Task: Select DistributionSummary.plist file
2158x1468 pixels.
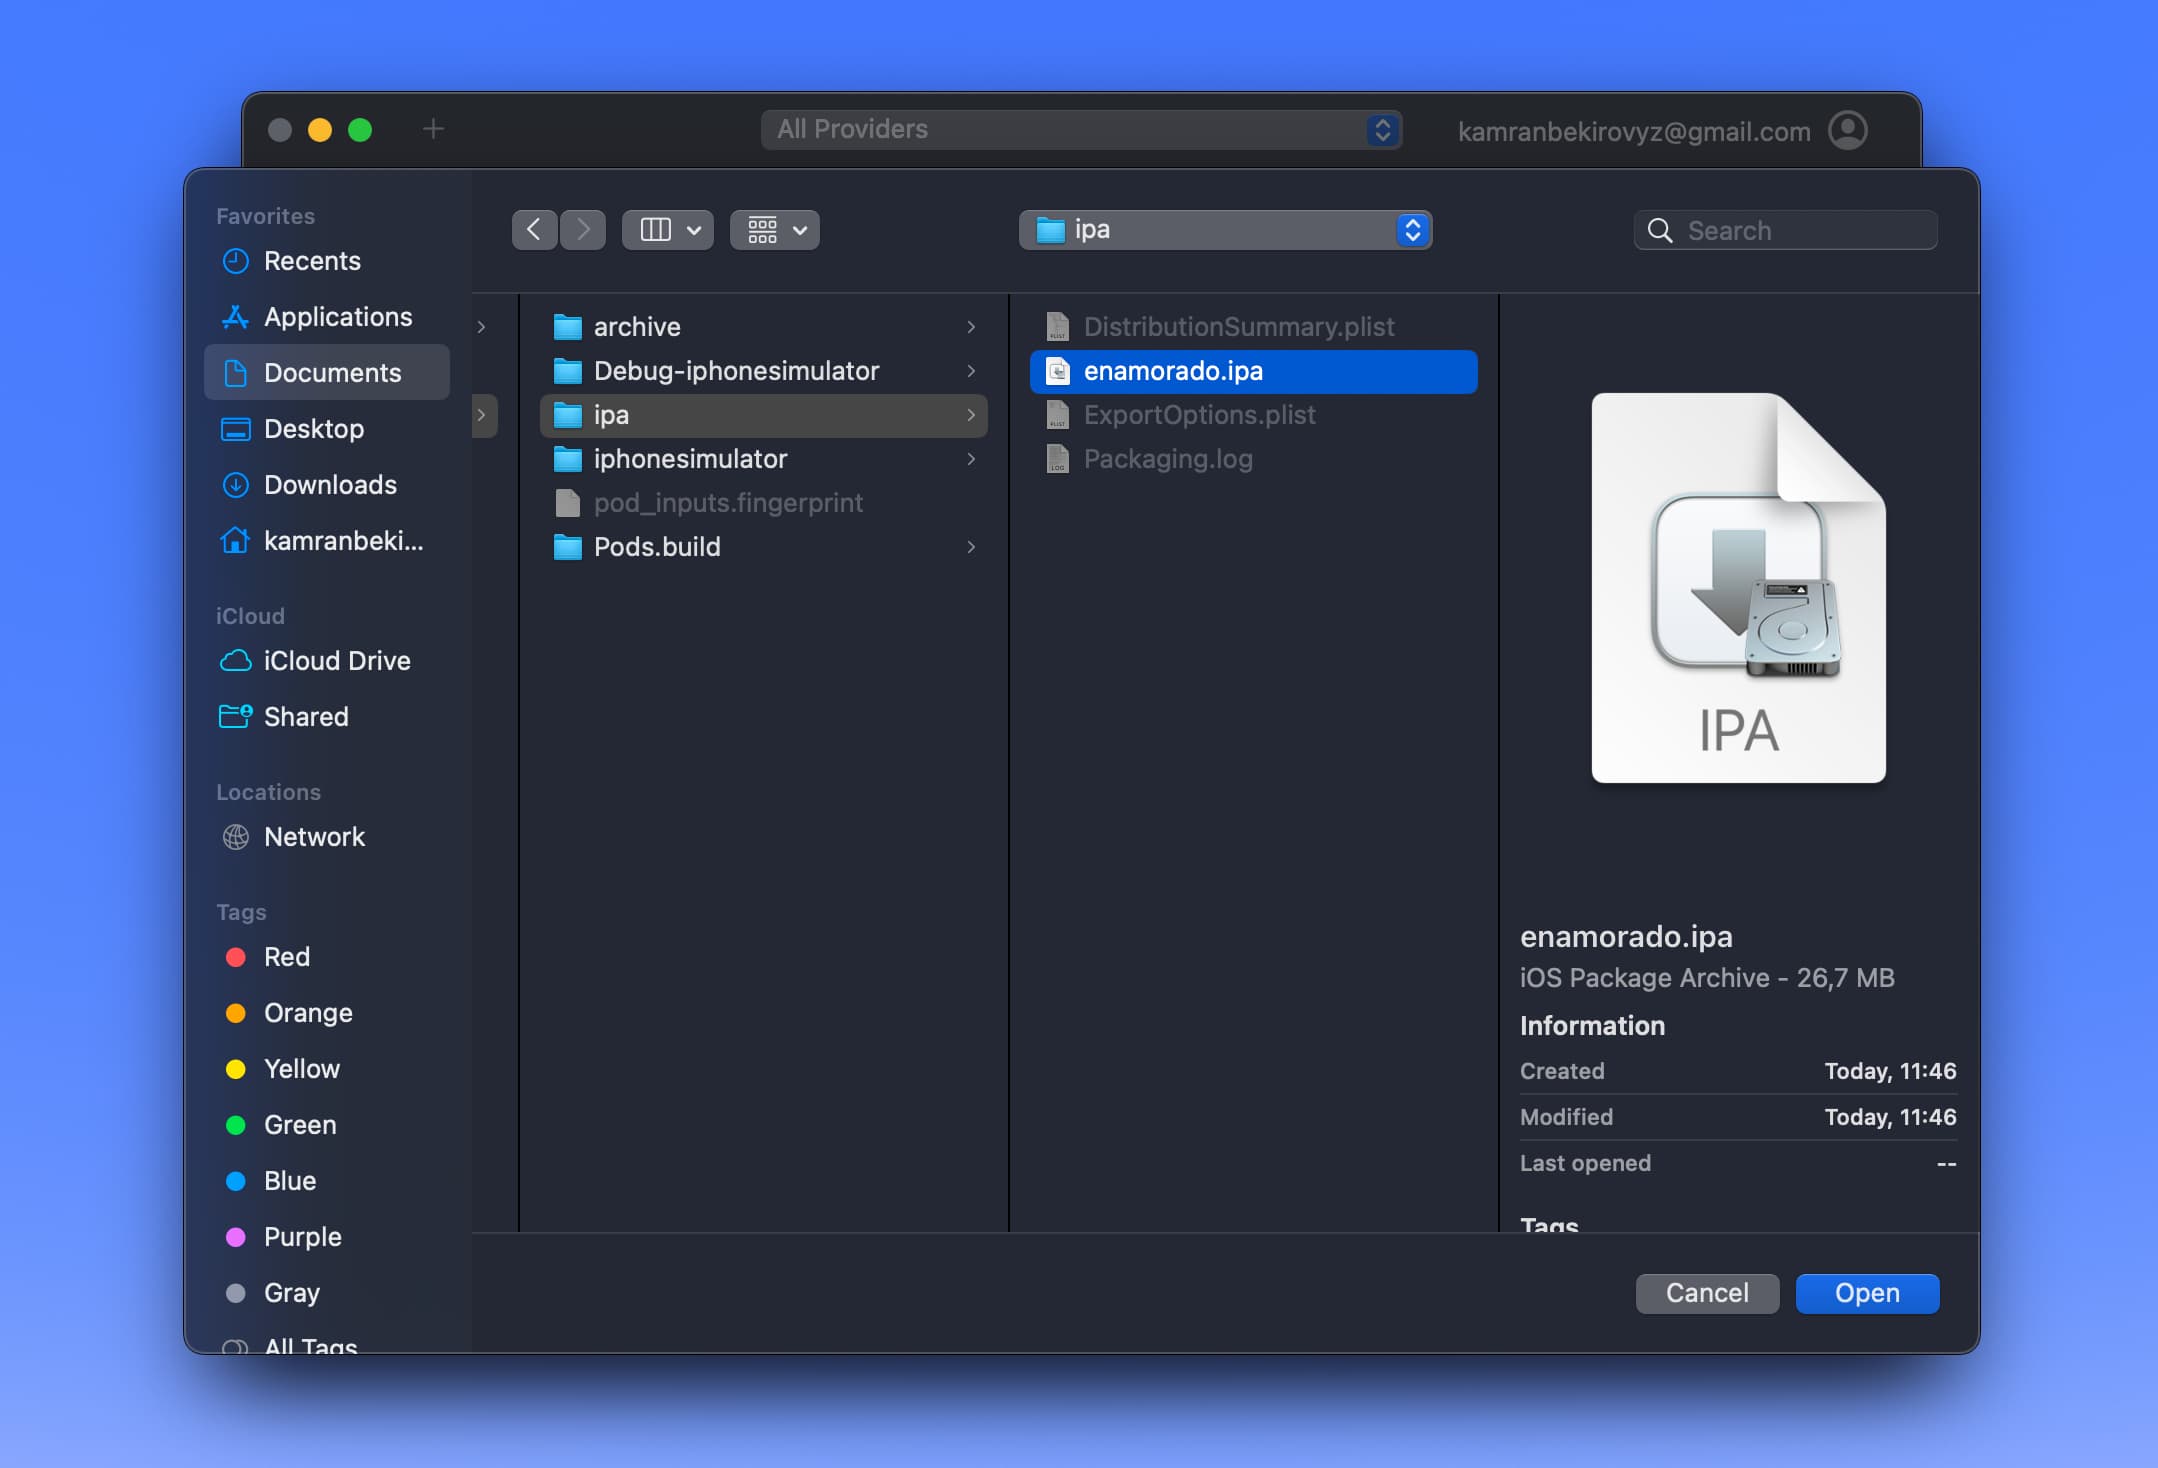Action: click(x=1237, y=326)
